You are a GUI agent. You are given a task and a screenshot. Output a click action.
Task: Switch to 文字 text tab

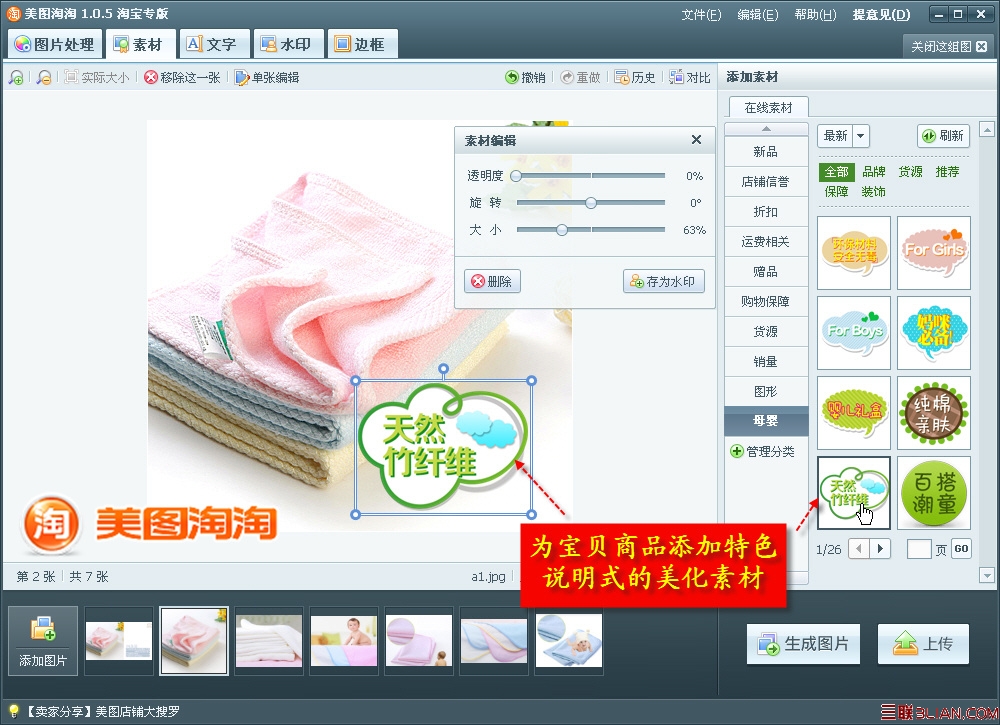[214, 44]
